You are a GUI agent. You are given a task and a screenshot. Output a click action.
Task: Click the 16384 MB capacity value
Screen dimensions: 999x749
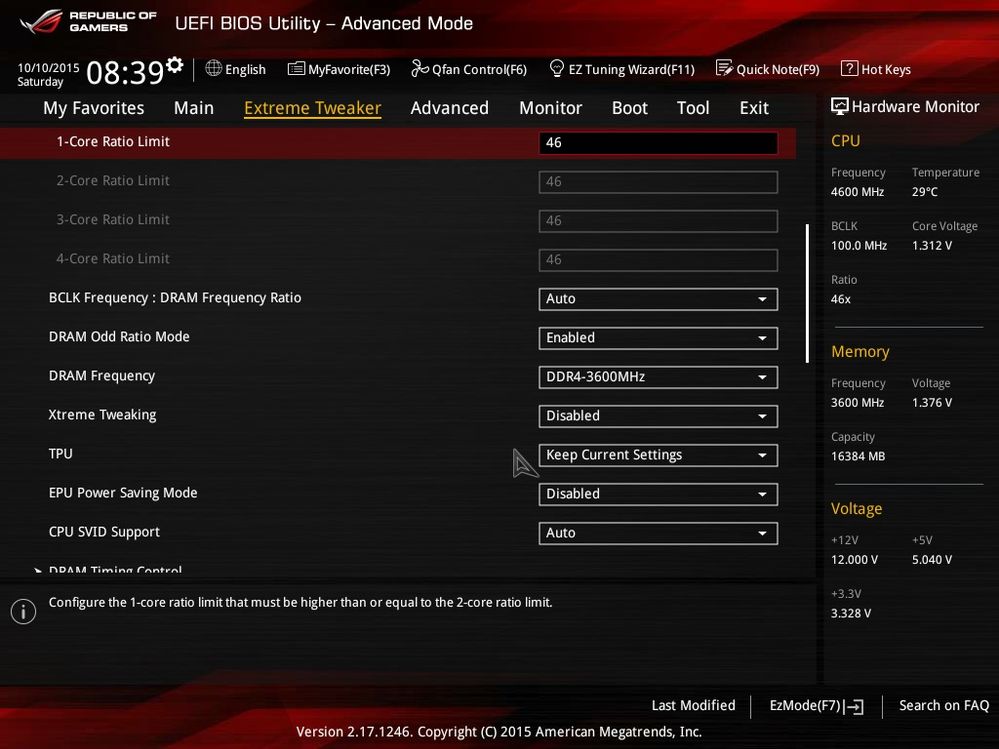pyautogui.click(x=858, y=456)
